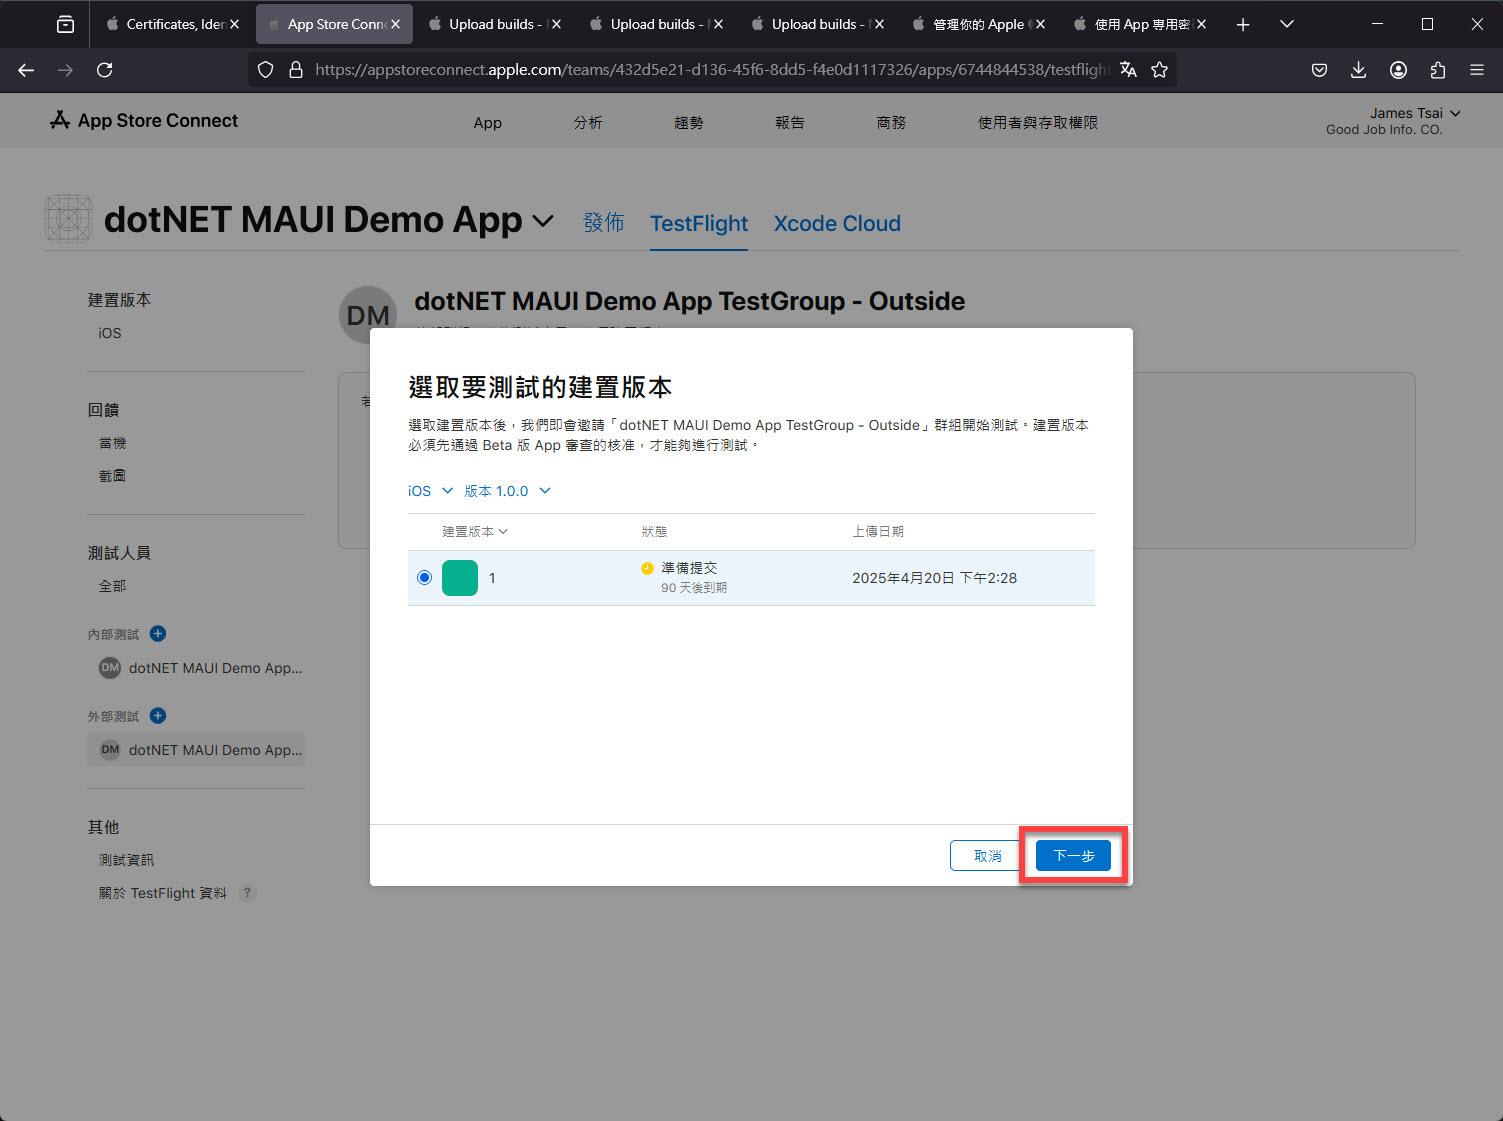The height and width of the screenshot is (1121, 1503).
Task: Open the 分析 menu in the top navigation
Action: [588, 122]
